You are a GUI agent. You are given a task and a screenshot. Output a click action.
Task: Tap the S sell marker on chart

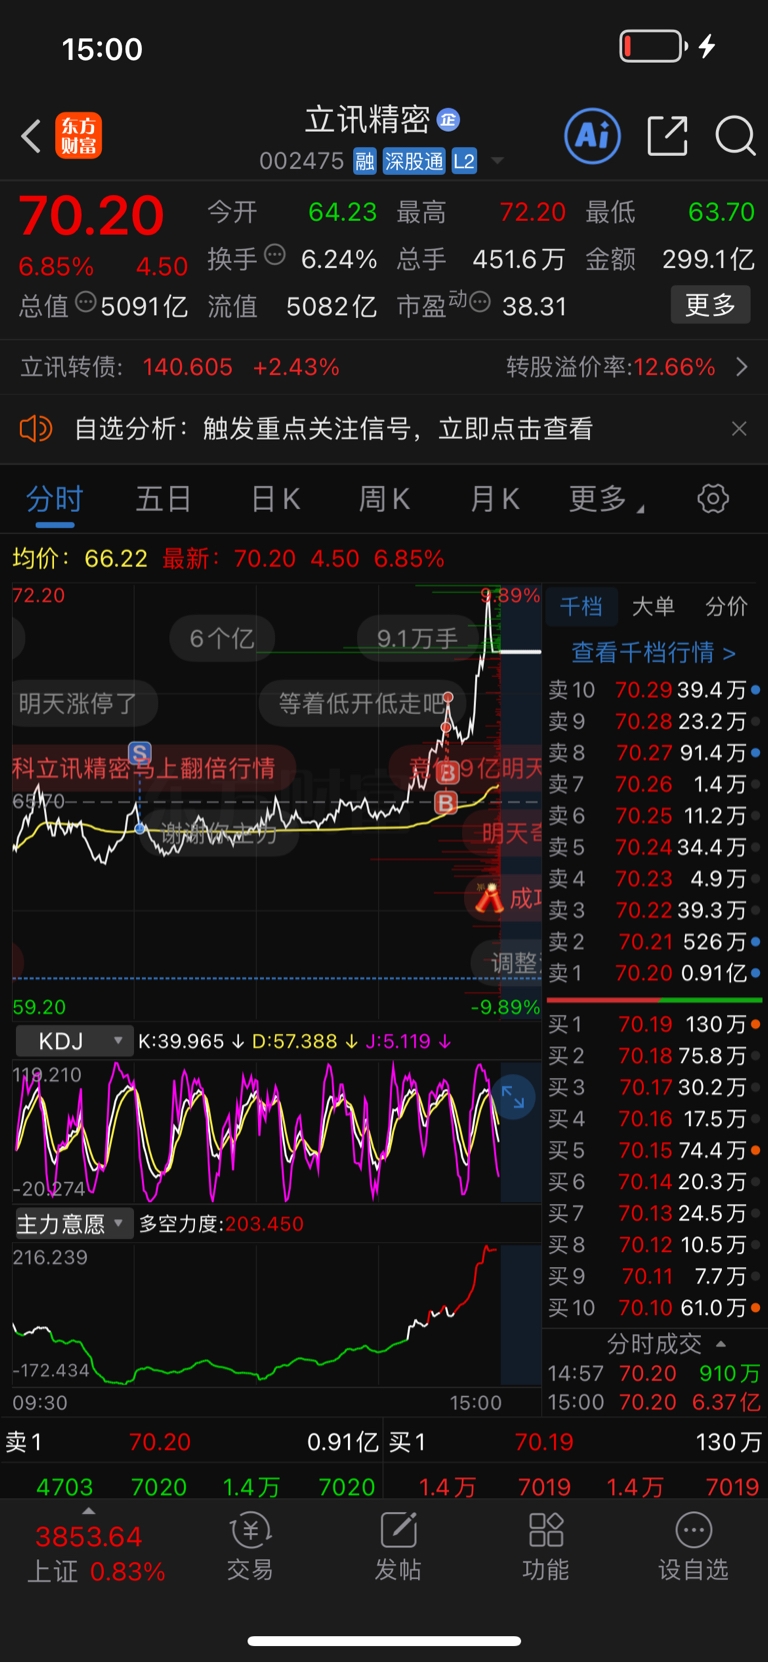[140, 753]
